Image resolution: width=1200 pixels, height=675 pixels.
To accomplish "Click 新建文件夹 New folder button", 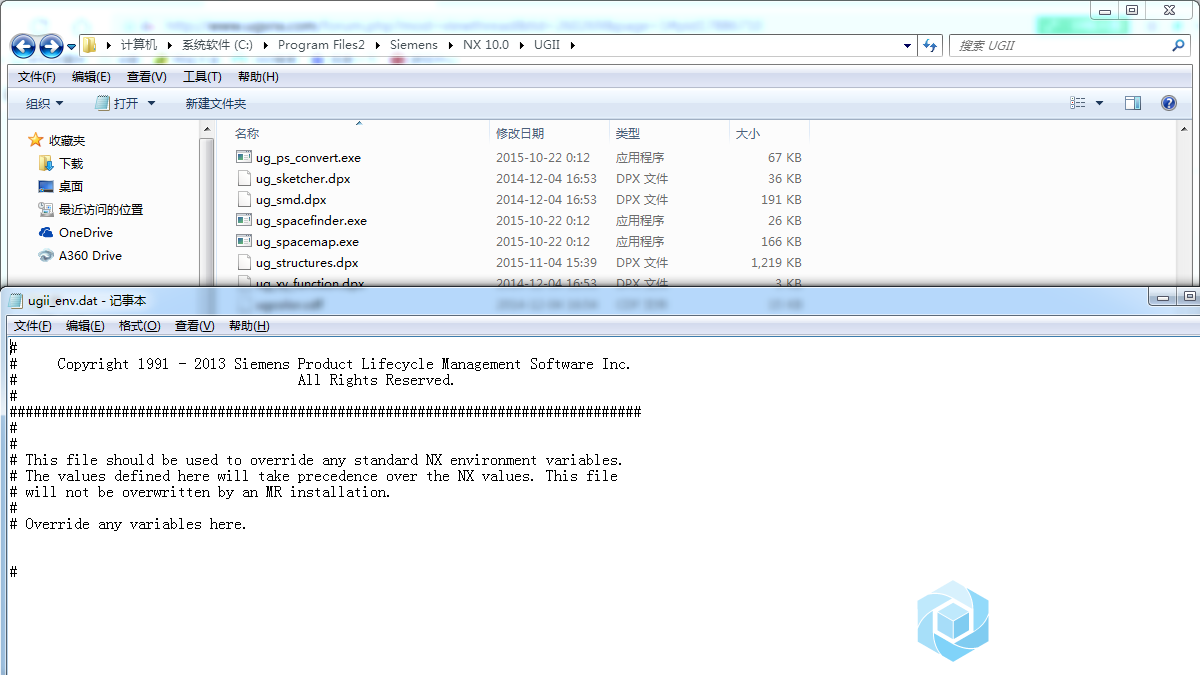I will pyautogui.click(x=215, y=103).
